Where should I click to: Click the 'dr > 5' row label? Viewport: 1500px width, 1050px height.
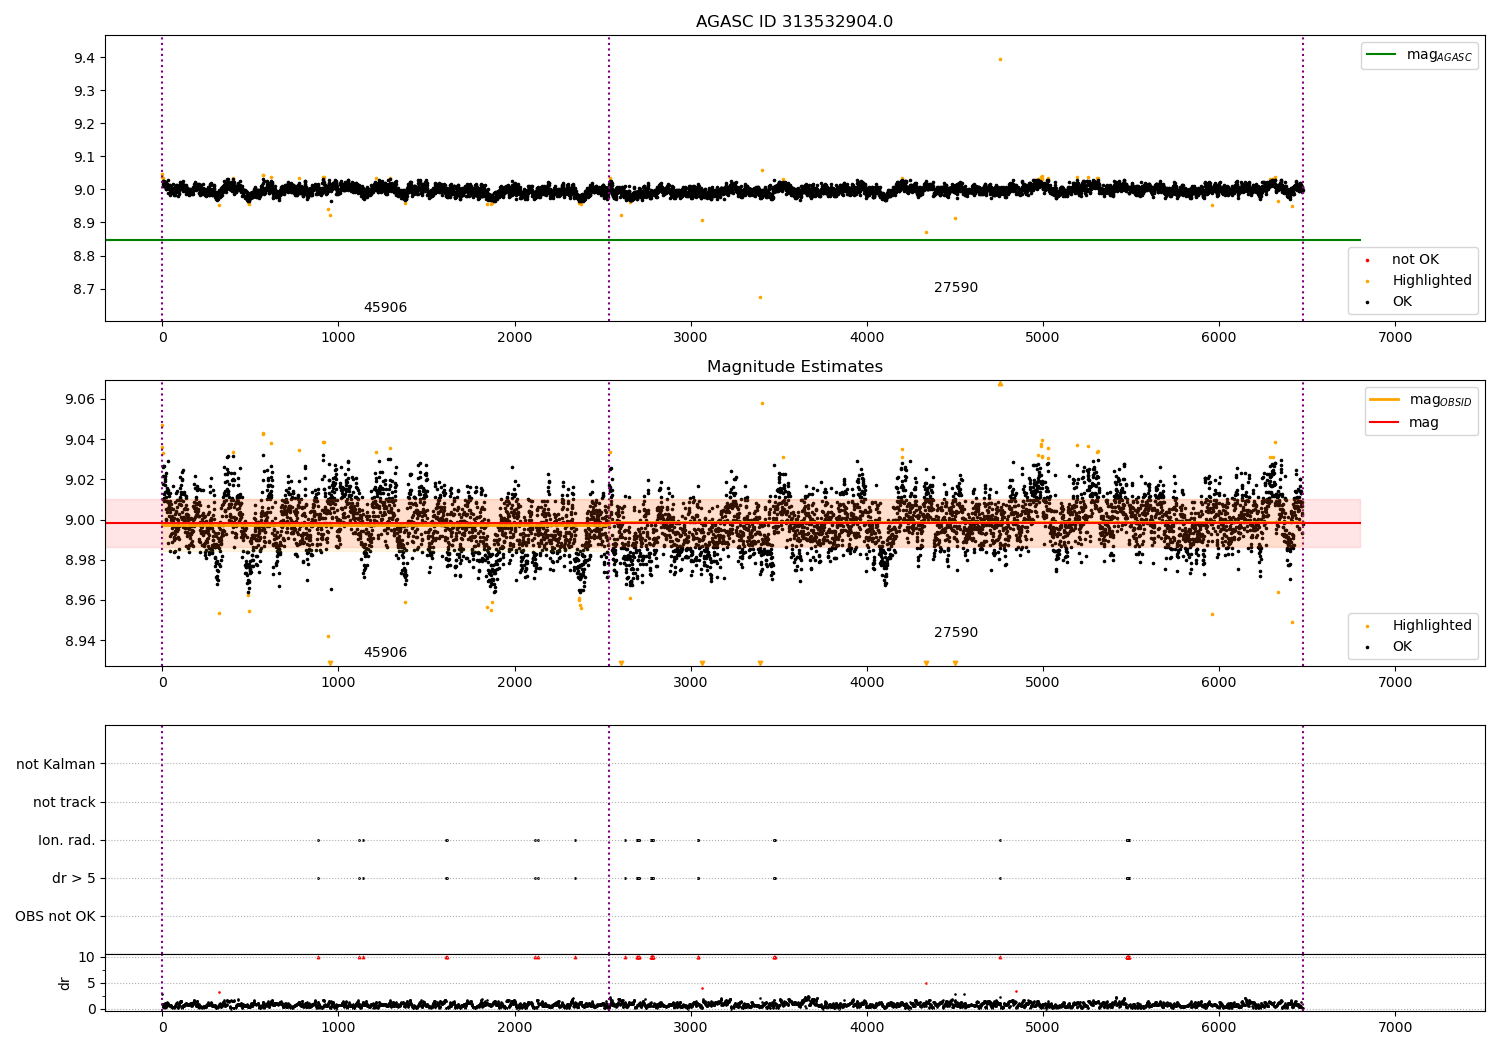[x=74, y=879]
